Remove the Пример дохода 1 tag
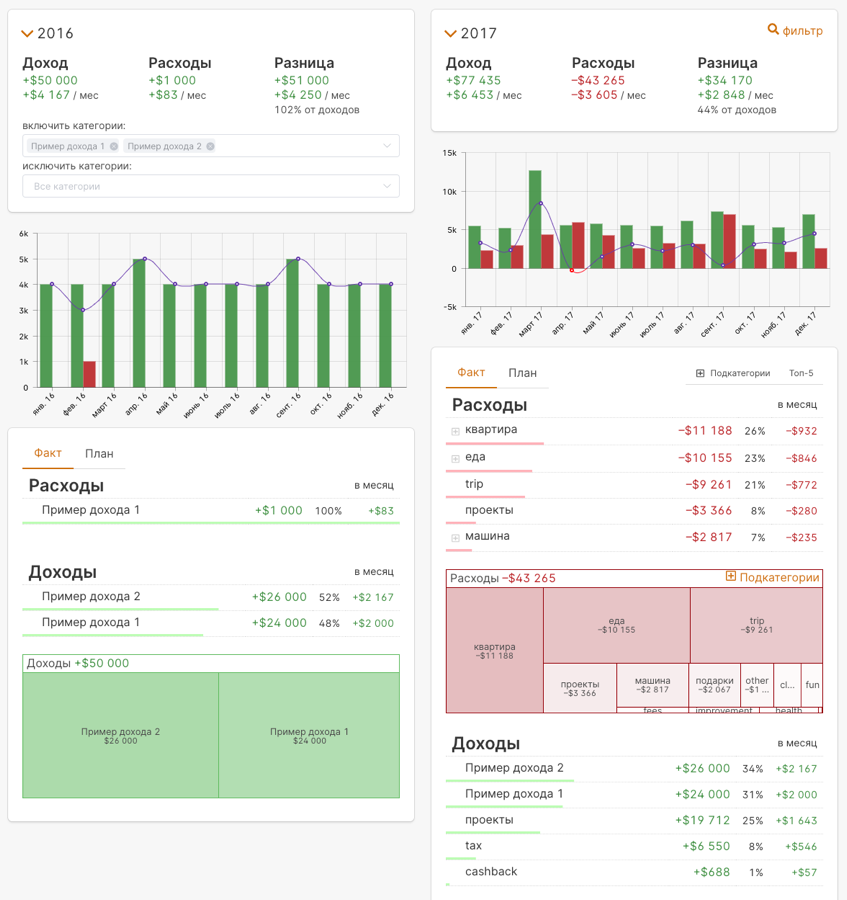This screenshot has width=847, height=900. 114,146
